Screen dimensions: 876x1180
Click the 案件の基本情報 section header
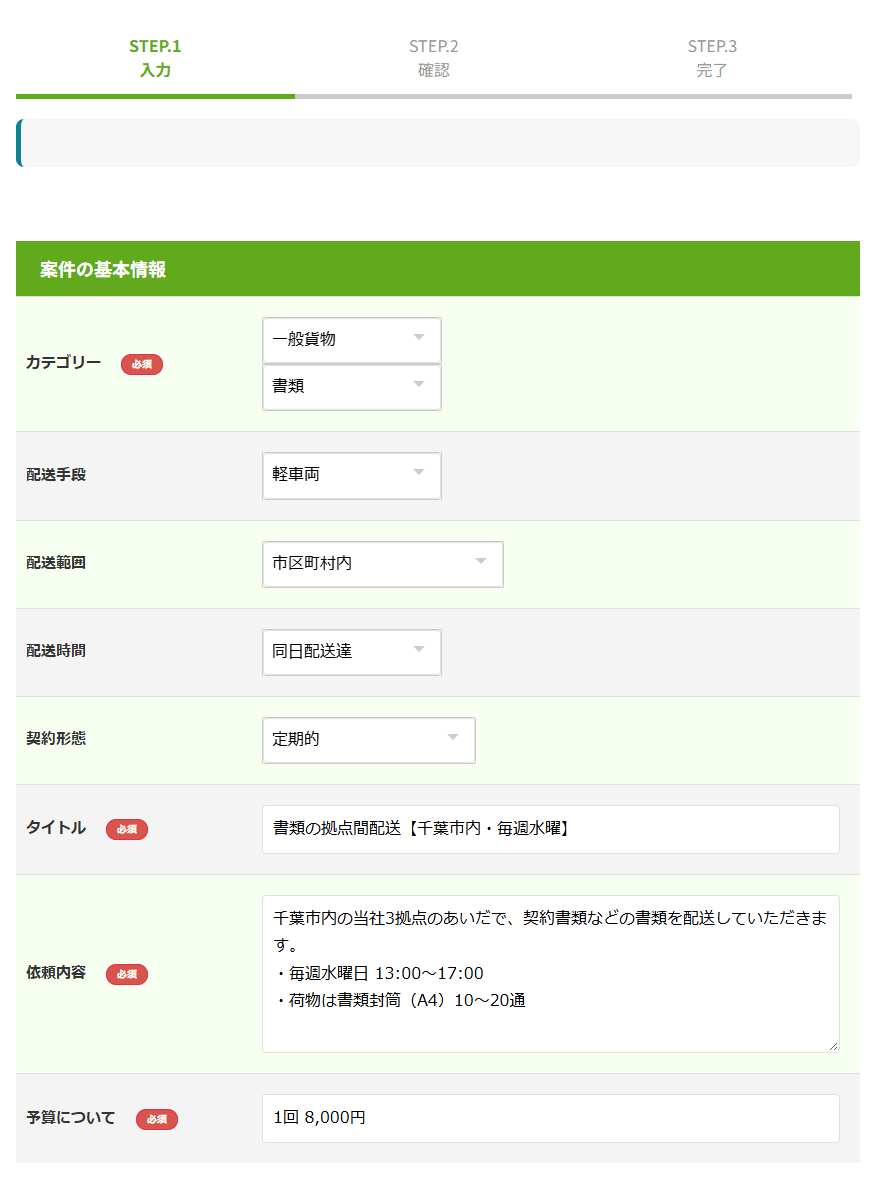point(438,269)
